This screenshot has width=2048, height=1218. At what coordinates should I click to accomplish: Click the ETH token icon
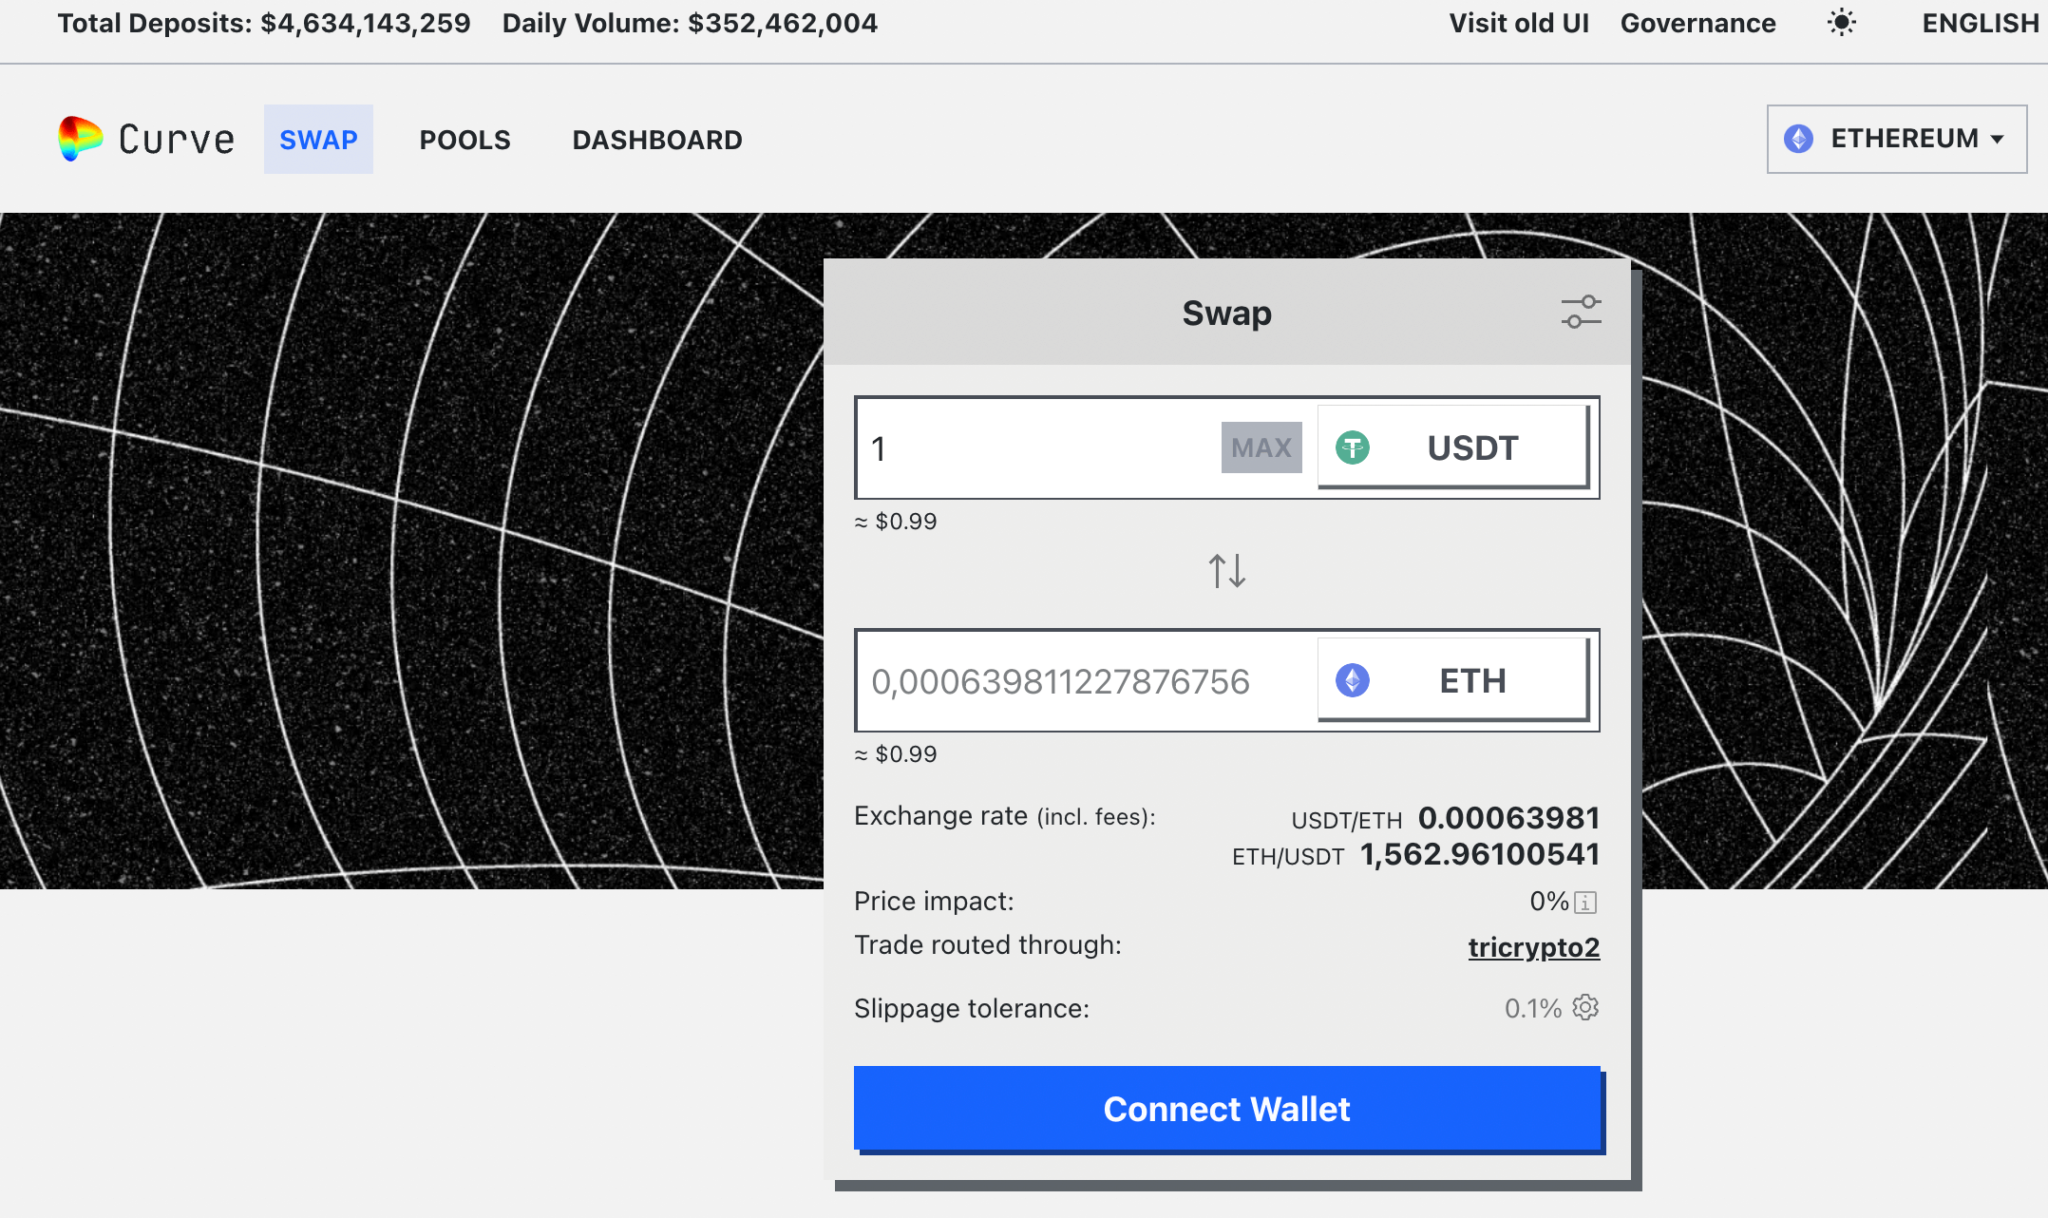[1353, 681]
